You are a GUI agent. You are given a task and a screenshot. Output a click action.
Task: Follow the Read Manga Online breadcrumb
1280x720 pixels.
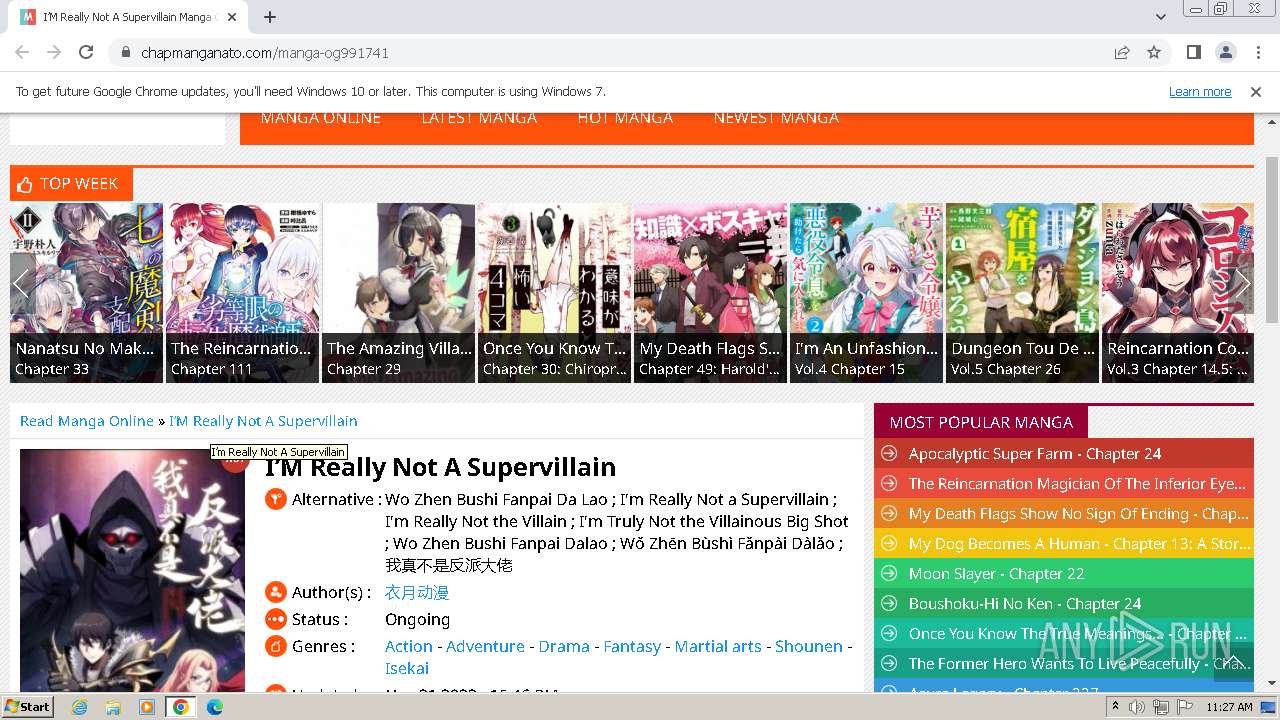[x=87, y=421]
